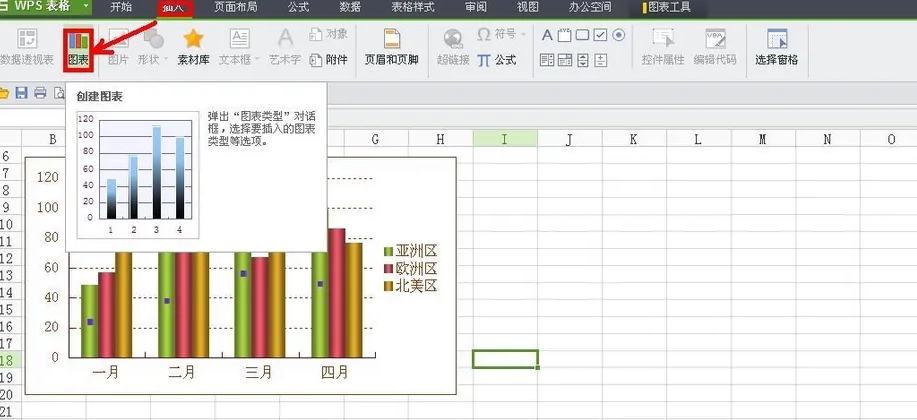
Task: Expand the 符号 symbol dropdown arrow
Action: 523,35
